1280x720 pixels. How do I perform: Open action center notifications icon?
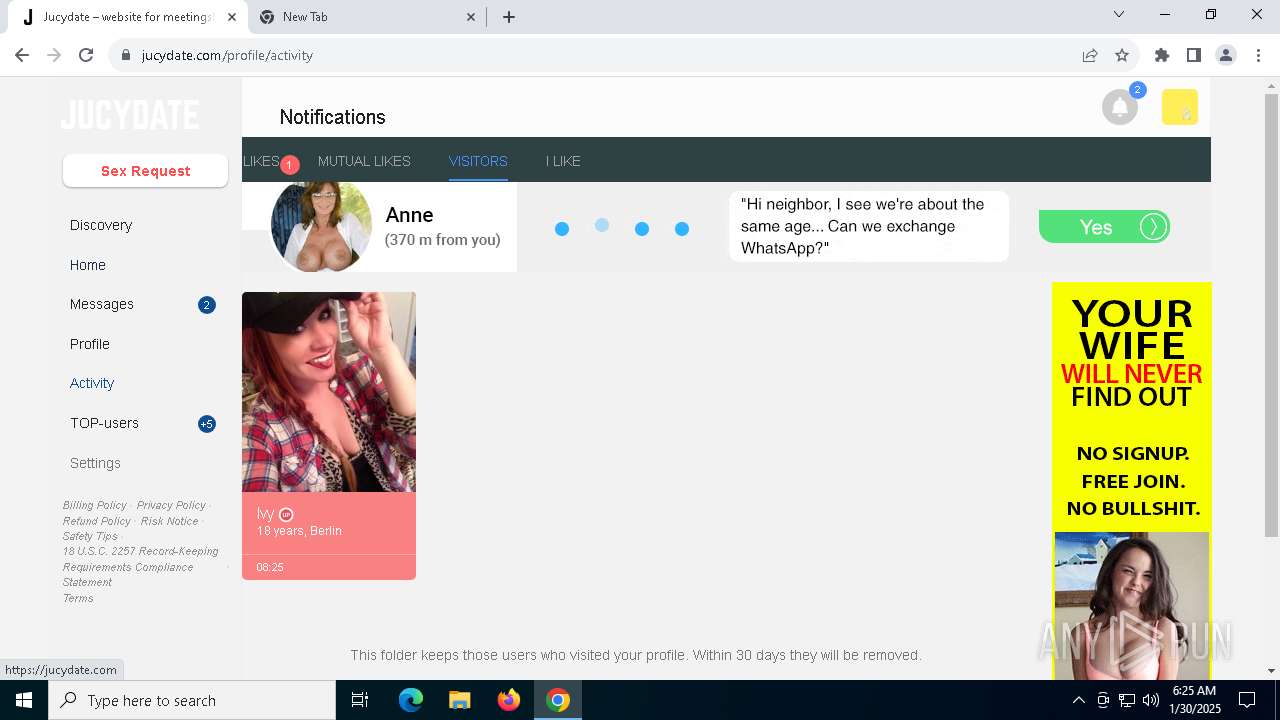pyautogui.click(x=1247, y=700)
